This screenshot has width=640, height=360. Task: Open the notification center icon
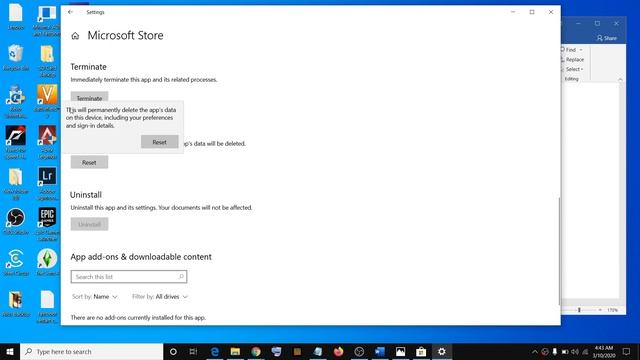tap(627, 351)
